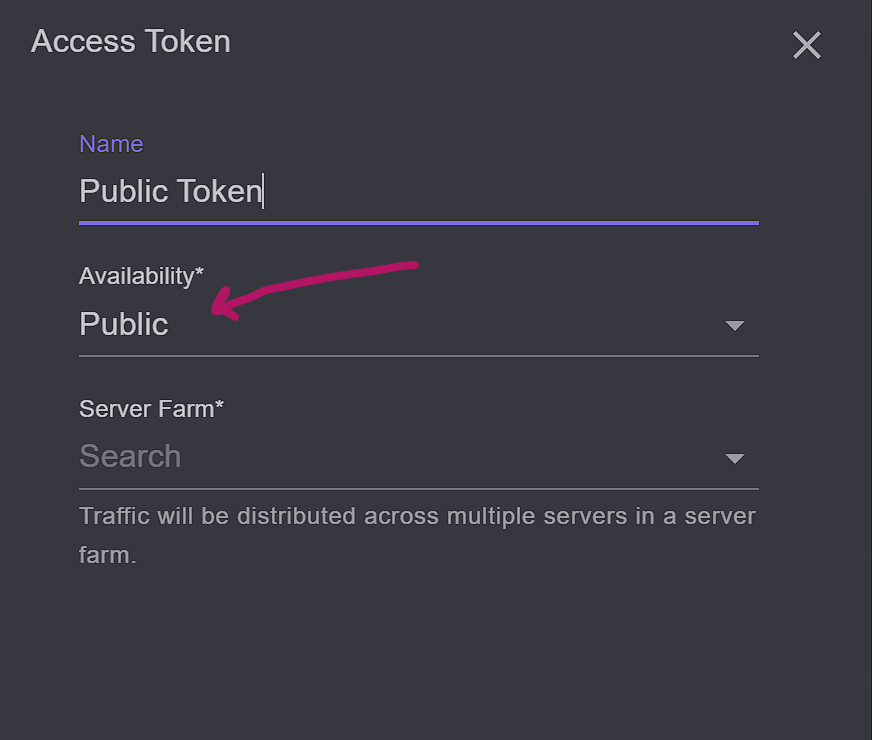Click the word farm in help text
The height and width of the screenshot is (740, 872).
[105, 555]
